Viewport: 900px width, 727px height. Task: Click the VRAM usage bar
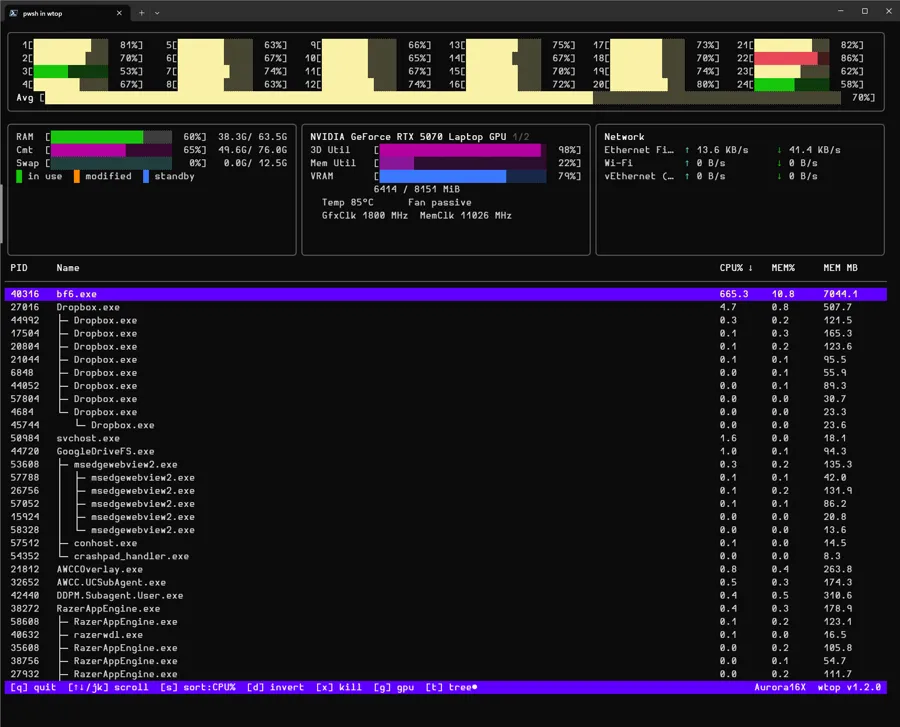tap(463, 176)
